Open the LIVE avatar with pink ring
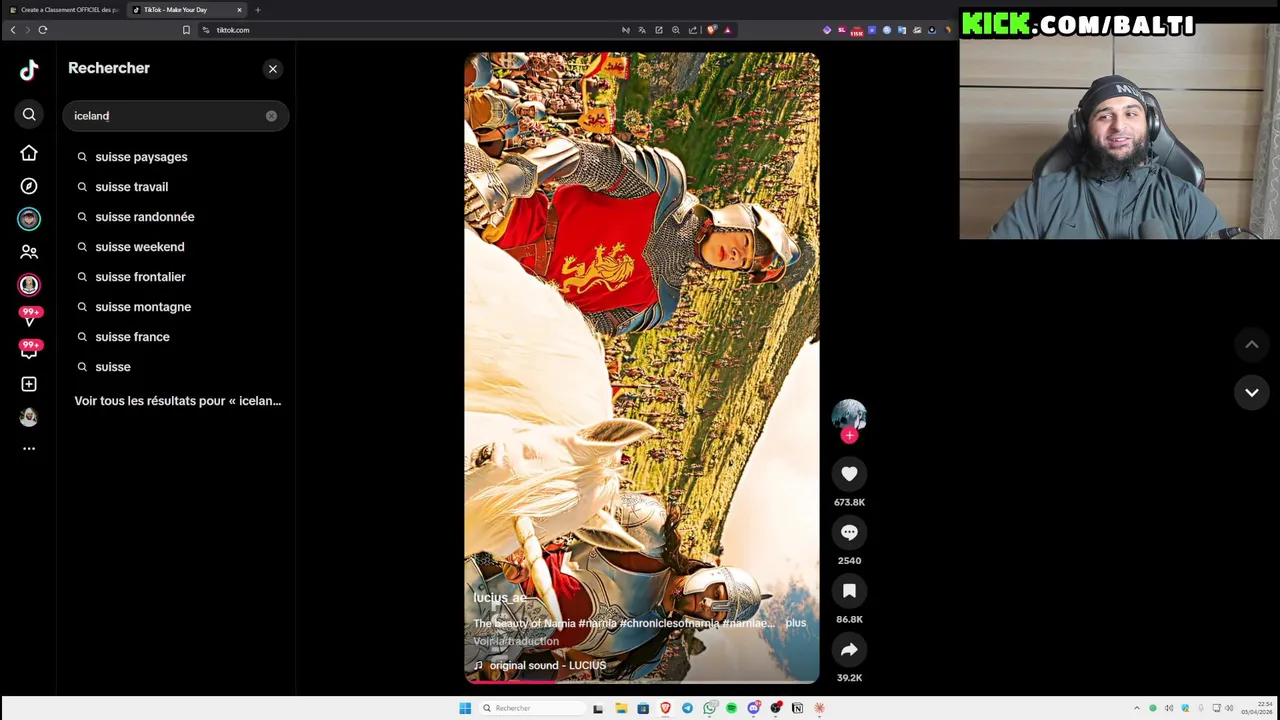1280x720 pixels. point(29,285)
